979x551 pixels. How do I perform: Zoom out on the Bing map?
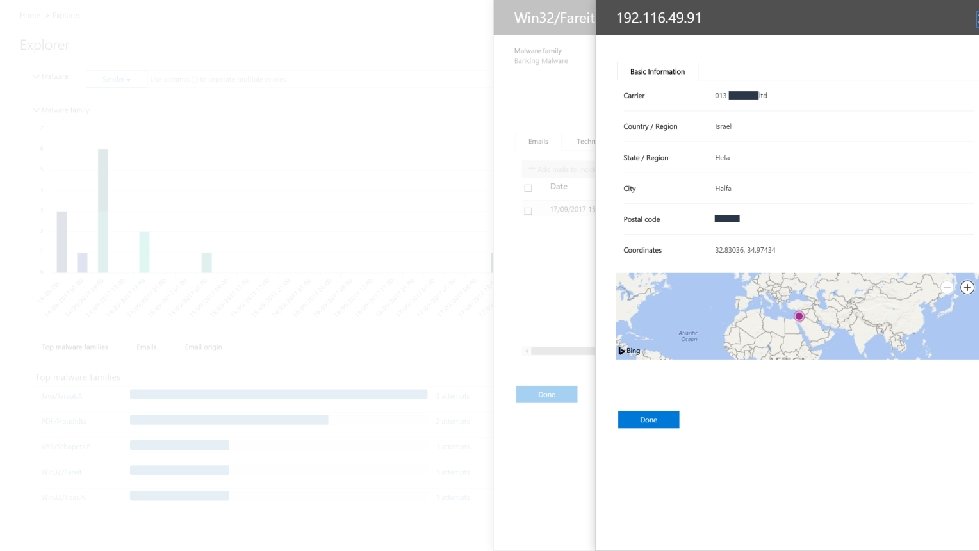pos(947,288)
